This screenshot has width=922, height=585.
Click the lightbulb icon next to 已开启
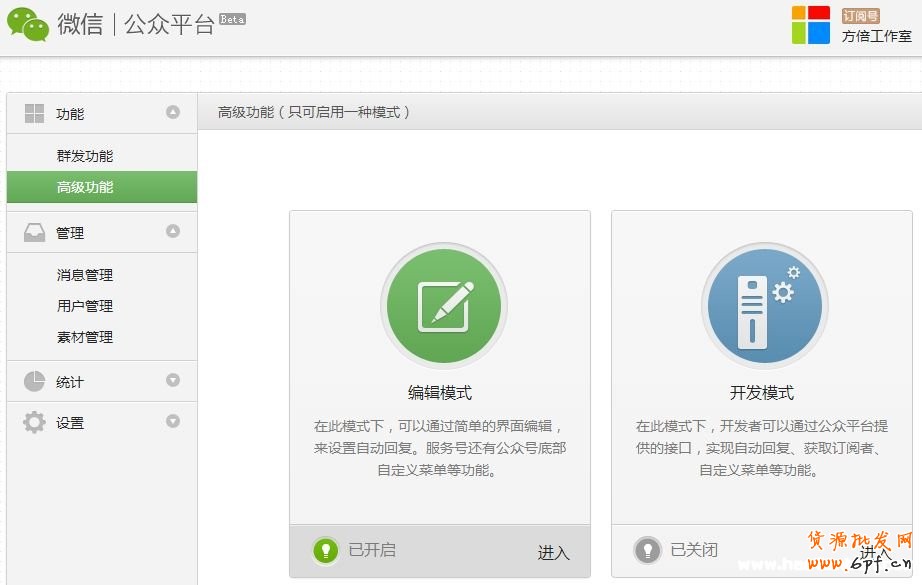click(x=325, y=550)
